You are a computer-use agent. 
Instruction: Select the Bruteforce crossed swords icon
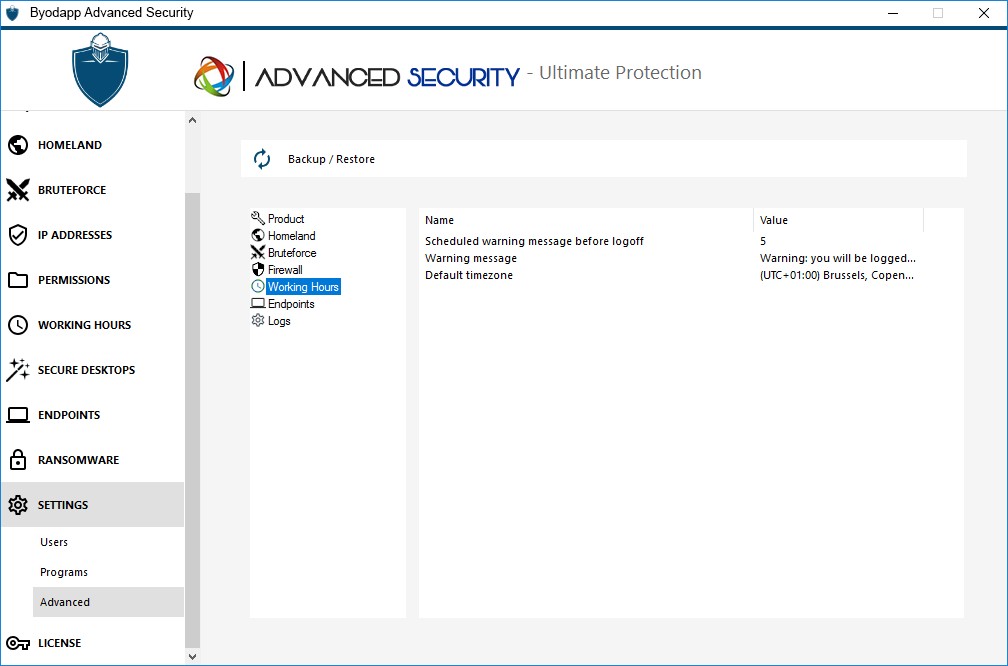(x=17, y=190)
